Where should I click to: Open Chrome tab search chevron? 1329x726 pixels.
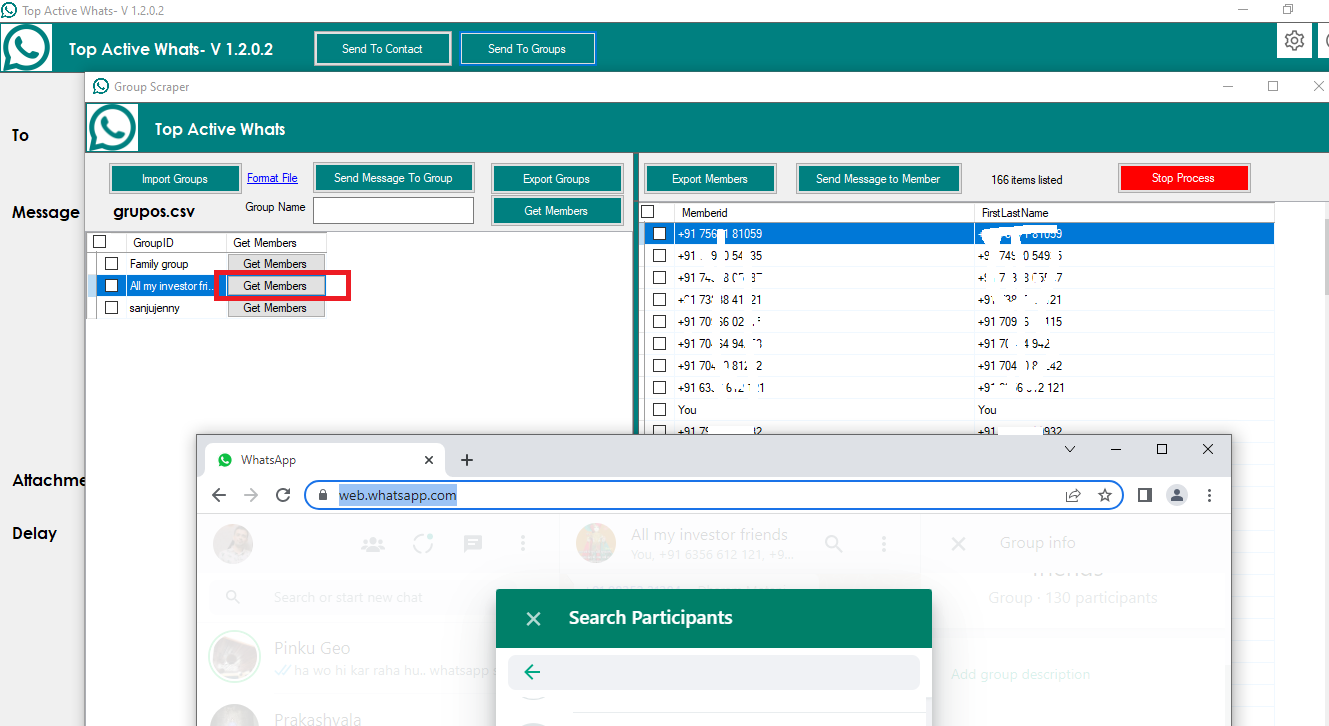tap(1070, 449)
